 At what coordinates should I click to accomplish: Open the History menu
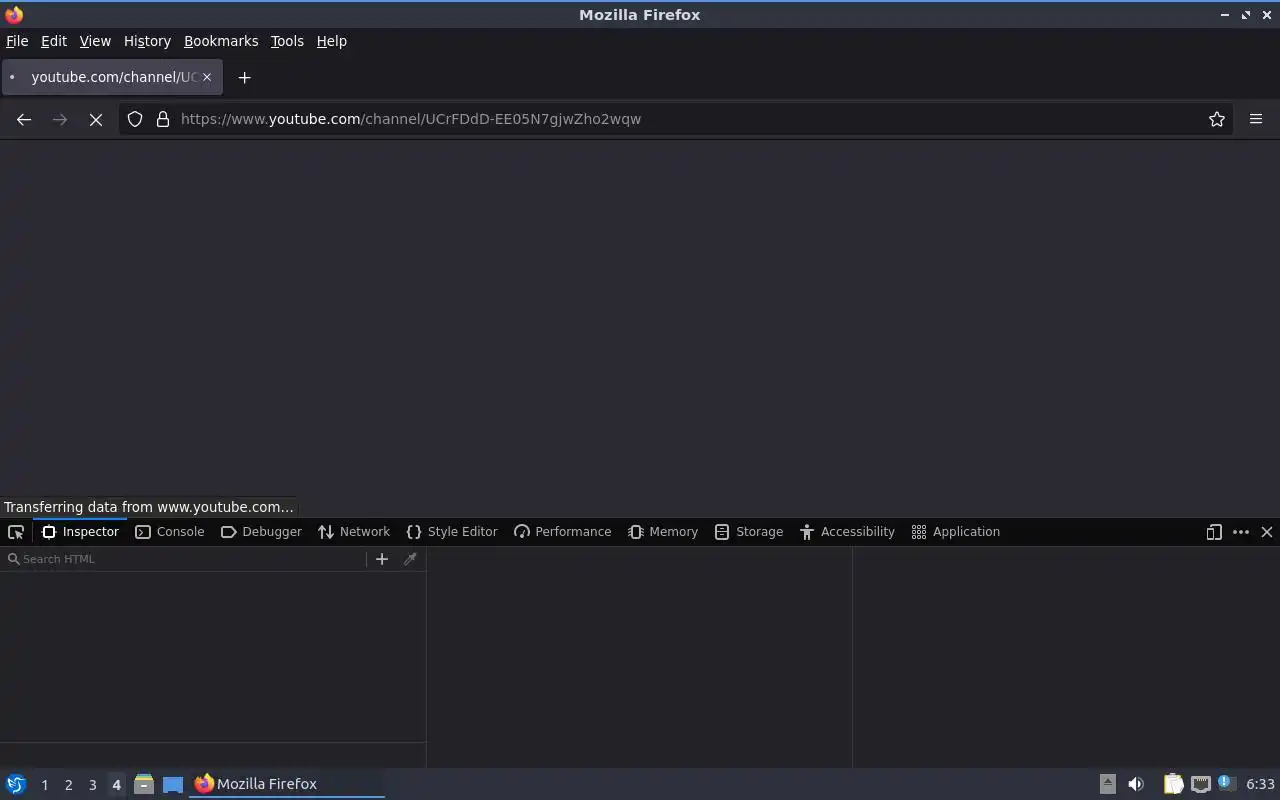tap(147, 41)
